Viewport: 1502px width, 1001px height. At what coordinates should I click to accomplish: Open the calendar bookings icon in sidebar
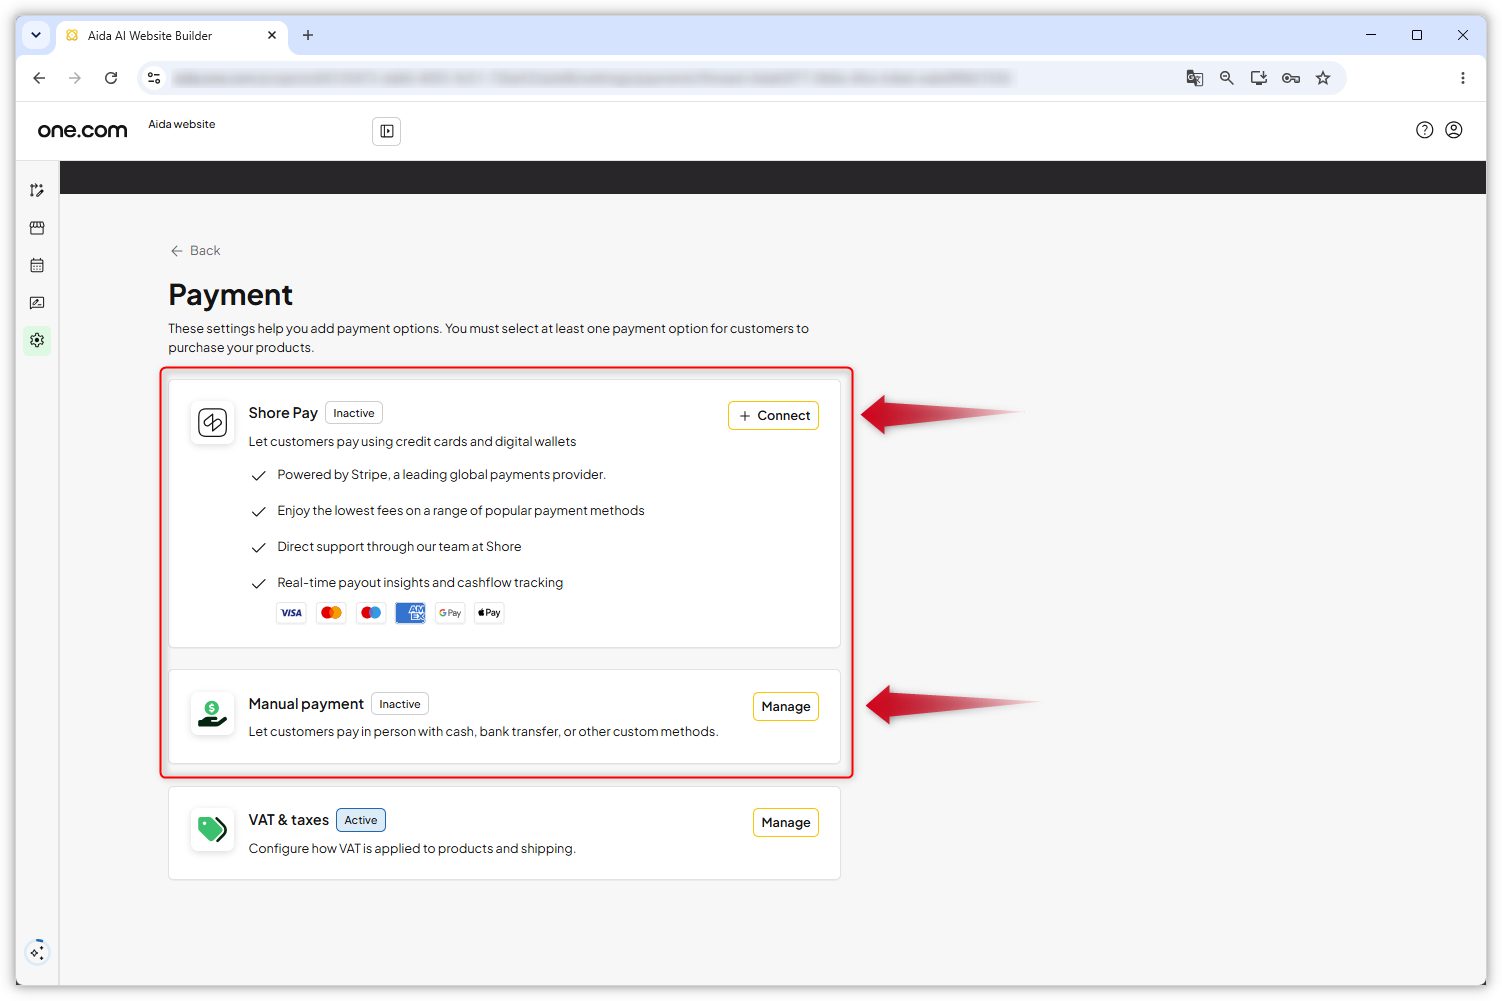[x=37, y=265]
